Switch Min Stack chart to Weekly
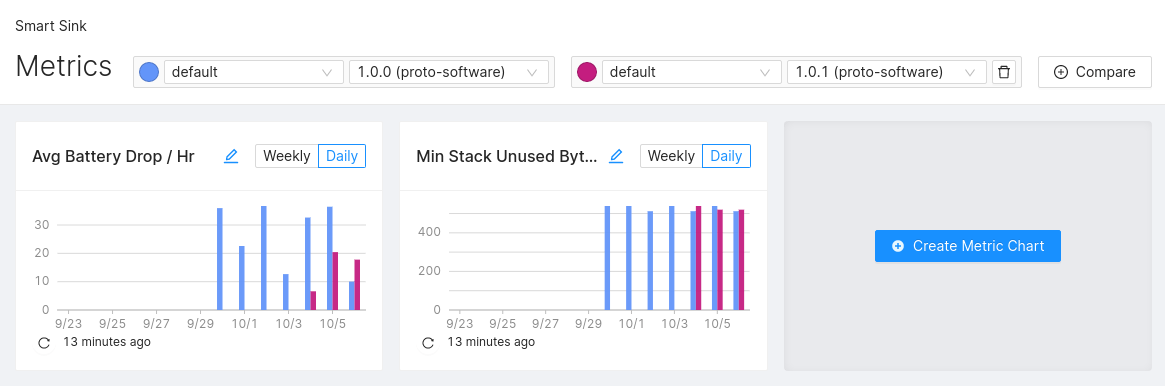Viewport: 1165px width, 386px height. coord(672,156)
